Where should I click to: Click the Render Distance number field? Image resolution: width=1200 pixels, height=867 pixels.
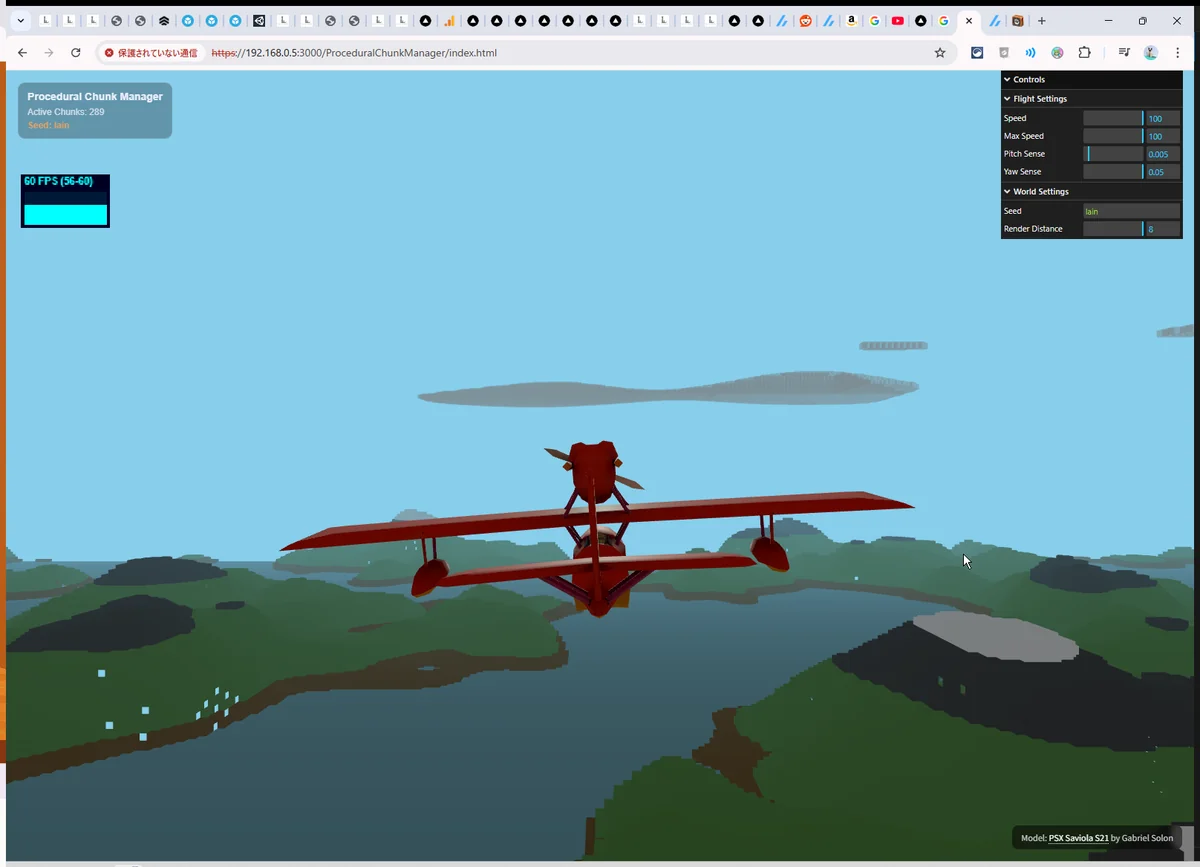(x=1162, y=229)
